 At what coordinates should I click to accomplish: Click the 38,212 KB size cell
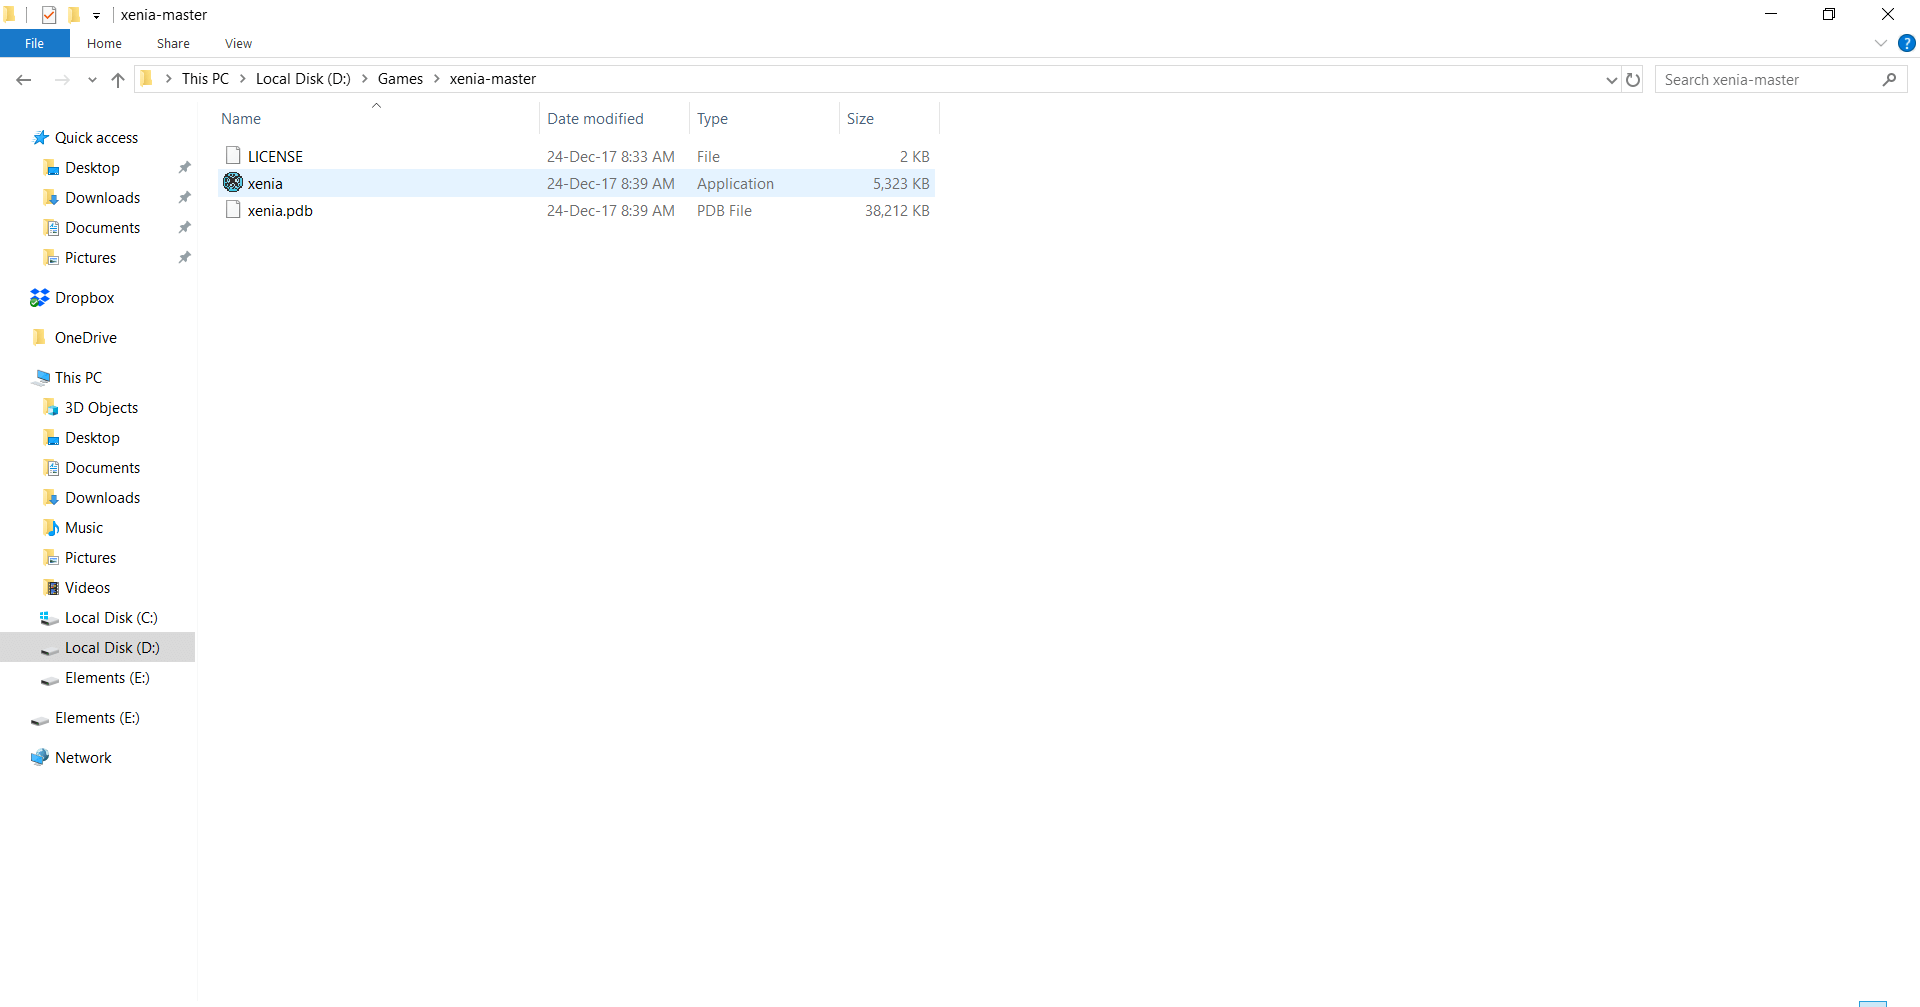coord(897,210)
